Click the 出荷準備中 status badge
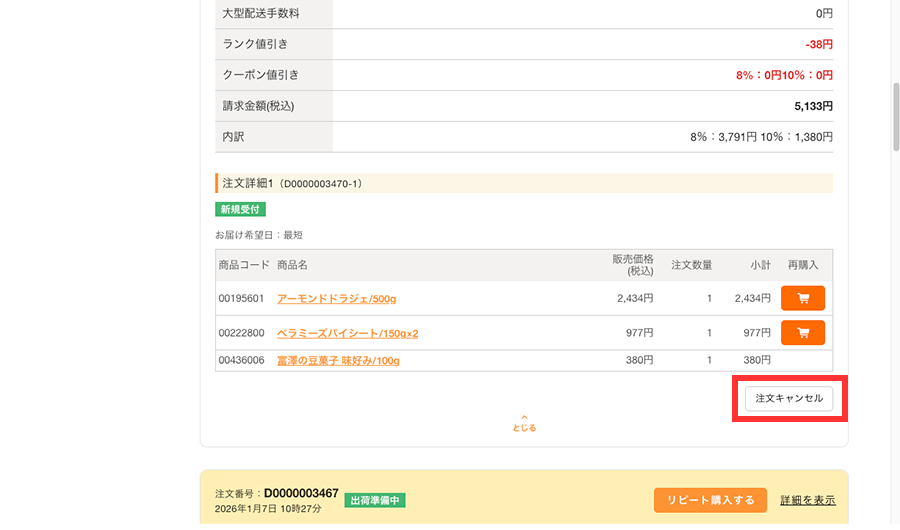The height and width of the screenshot is (530, 900). (x=375, y=500)
